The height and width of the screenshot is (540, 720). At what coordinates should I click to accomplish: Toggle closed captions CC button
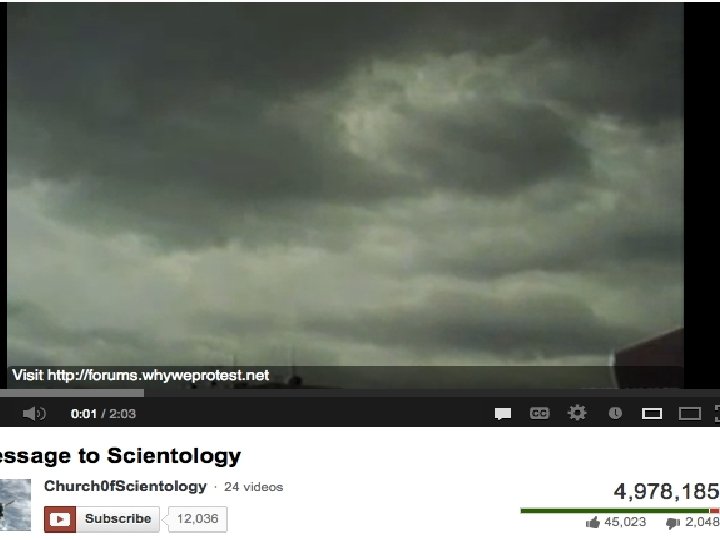tap(539, 413)
